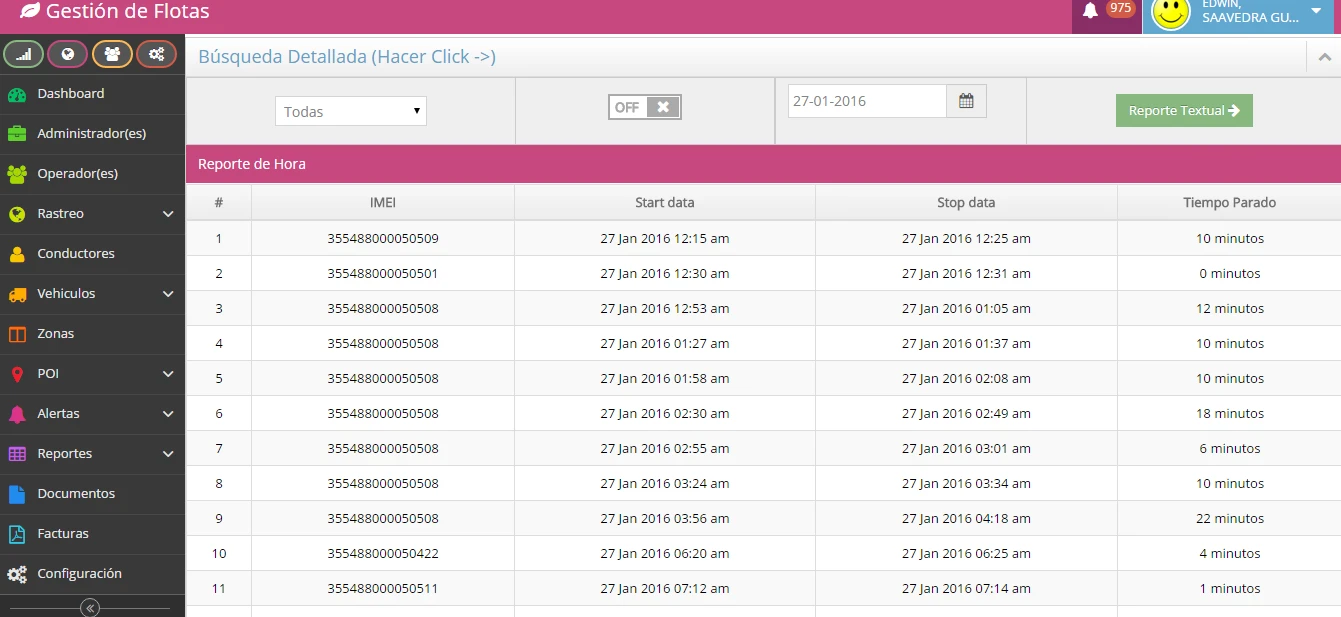Open notifications bell with 975 badge
Viewport: 1341px width, 617px height.
(1091, 11)
